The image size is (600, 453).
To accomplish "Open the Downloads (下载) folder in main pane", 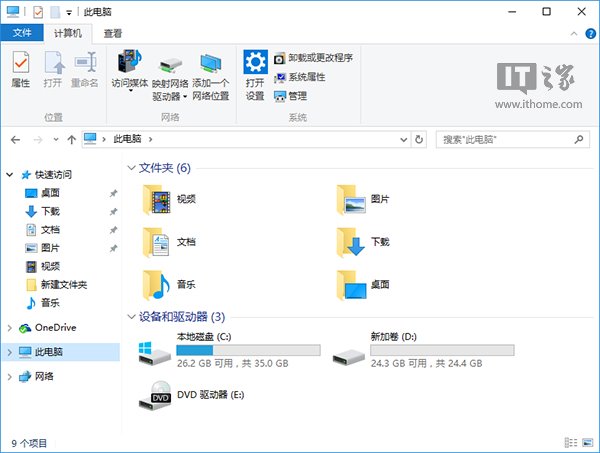I will pos(351,242).
